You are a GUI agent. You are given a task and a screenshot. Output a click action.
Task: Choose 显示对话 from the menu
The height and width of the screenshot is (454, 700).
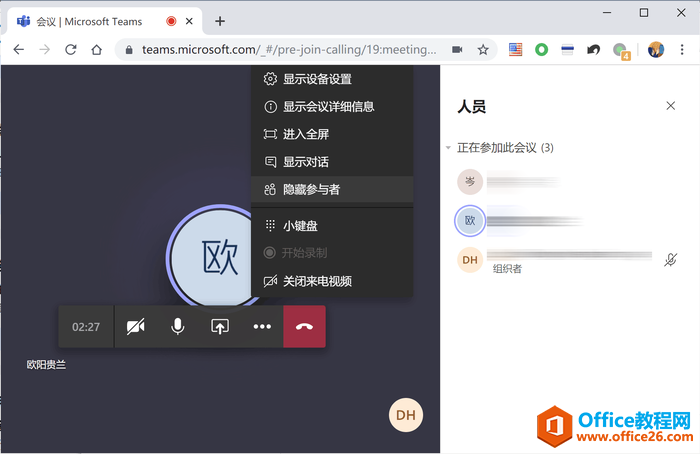point(332,162)
